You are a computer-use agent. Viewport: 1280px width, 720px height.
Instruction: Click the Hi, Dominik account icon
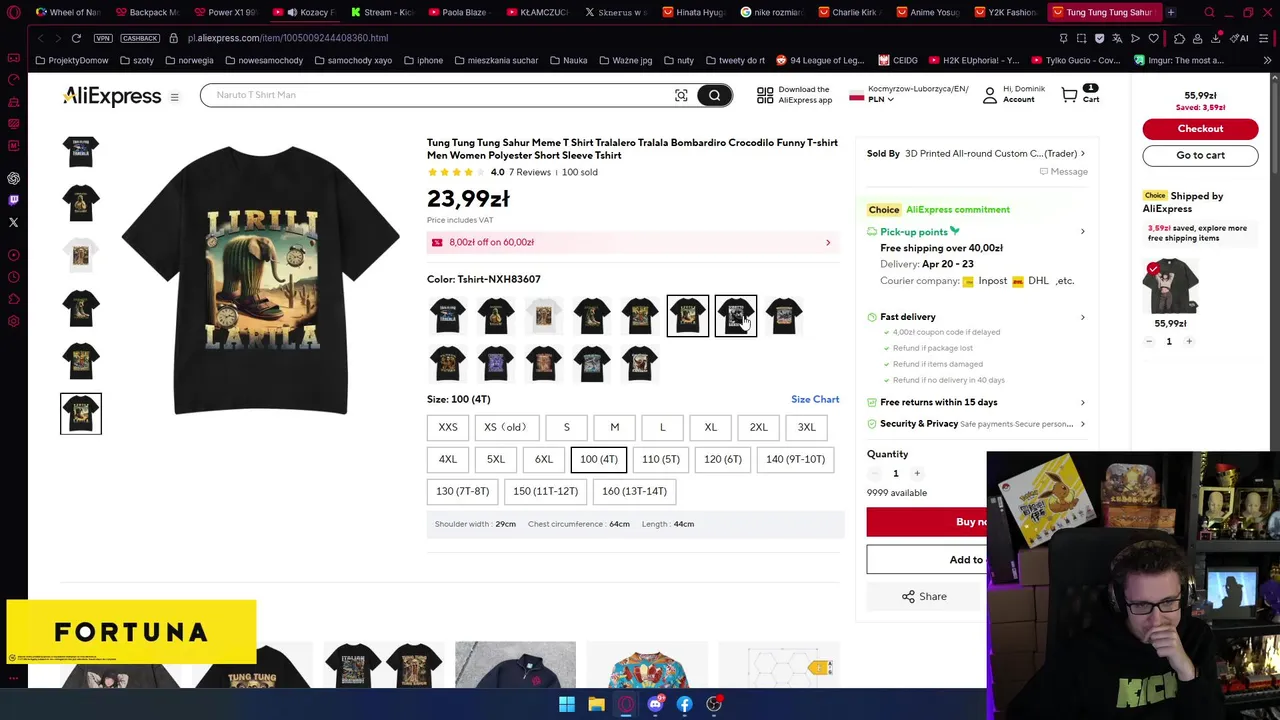pos(990,95)
